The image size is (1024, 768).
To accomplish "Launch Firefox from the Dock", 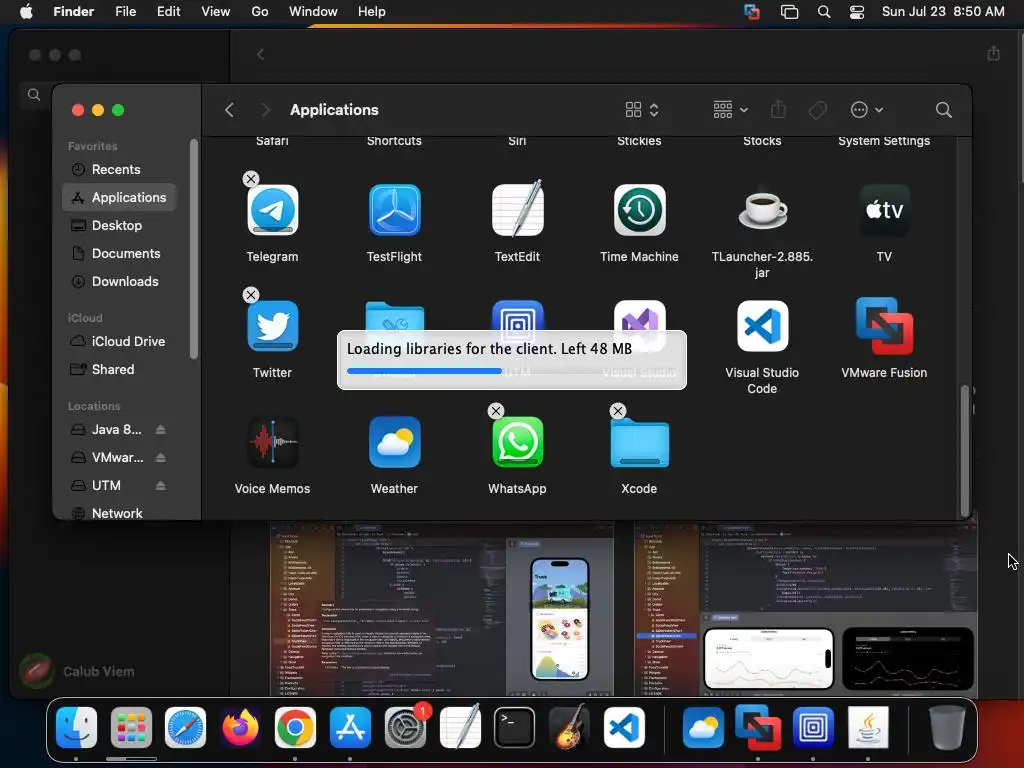I will point(240,728).
